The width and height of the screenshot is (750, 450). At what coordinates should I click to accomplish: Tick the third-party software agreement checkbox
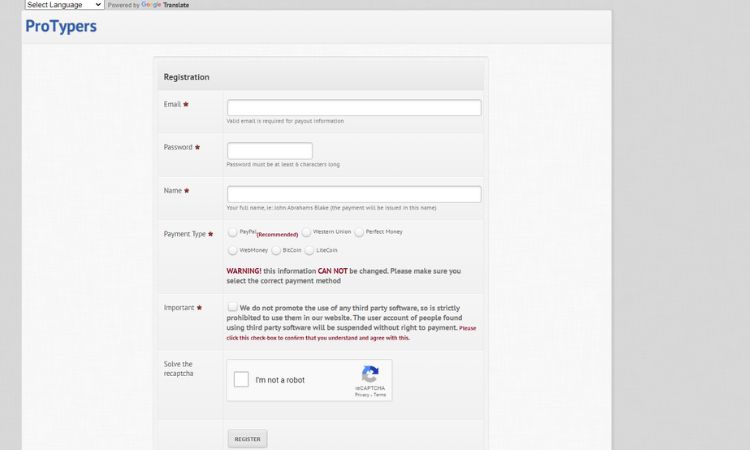[x=232, y=307]
